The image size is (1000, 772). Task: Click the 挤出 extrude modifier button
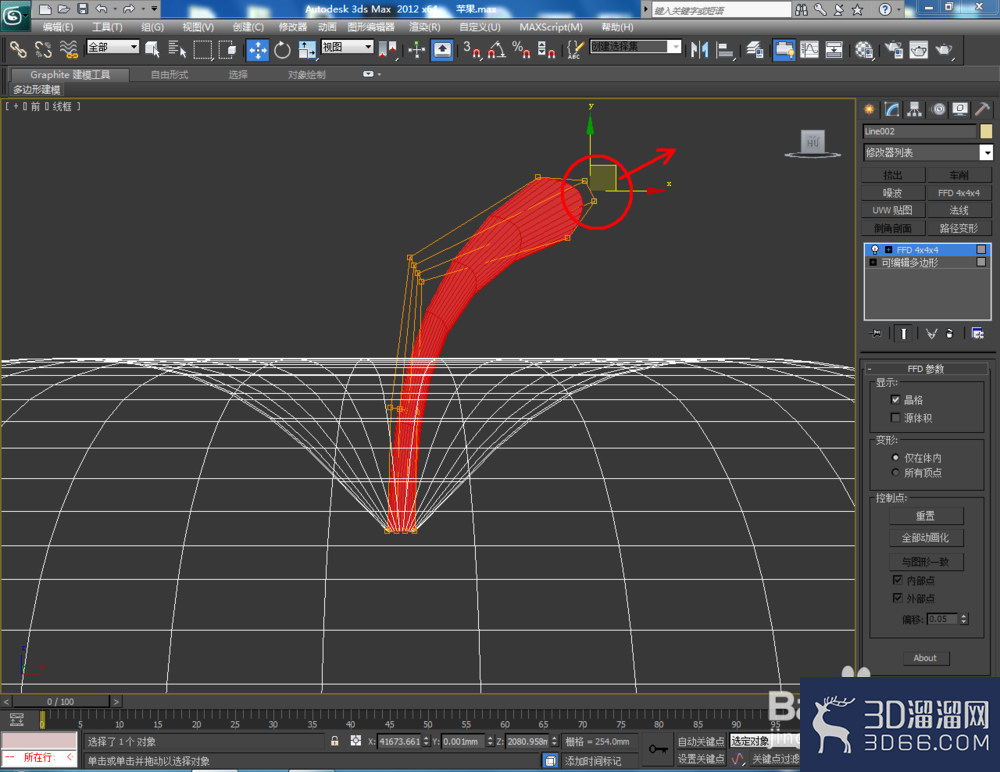point(893,175)
